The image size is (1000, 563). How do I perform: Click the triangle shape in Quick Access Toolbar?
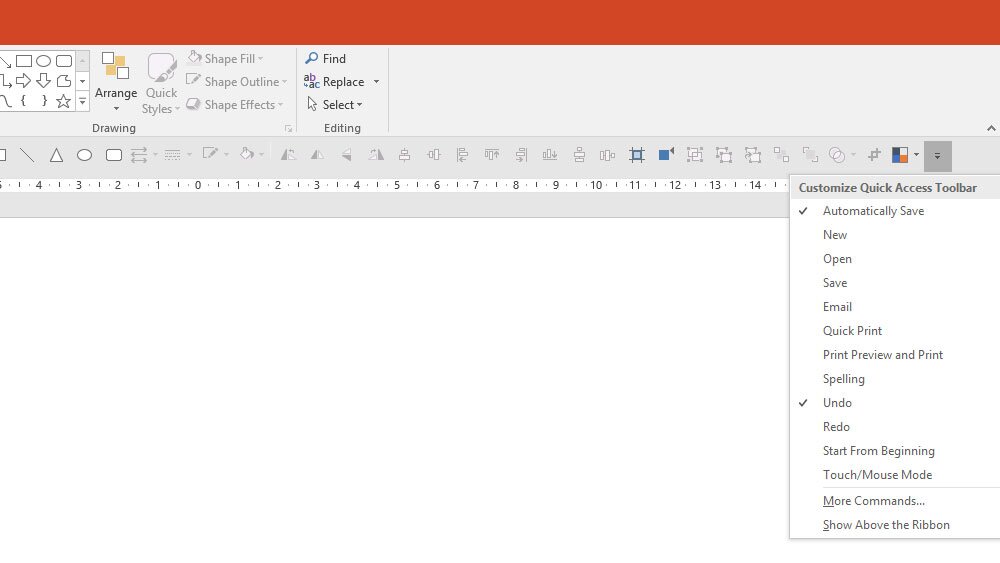56,155
